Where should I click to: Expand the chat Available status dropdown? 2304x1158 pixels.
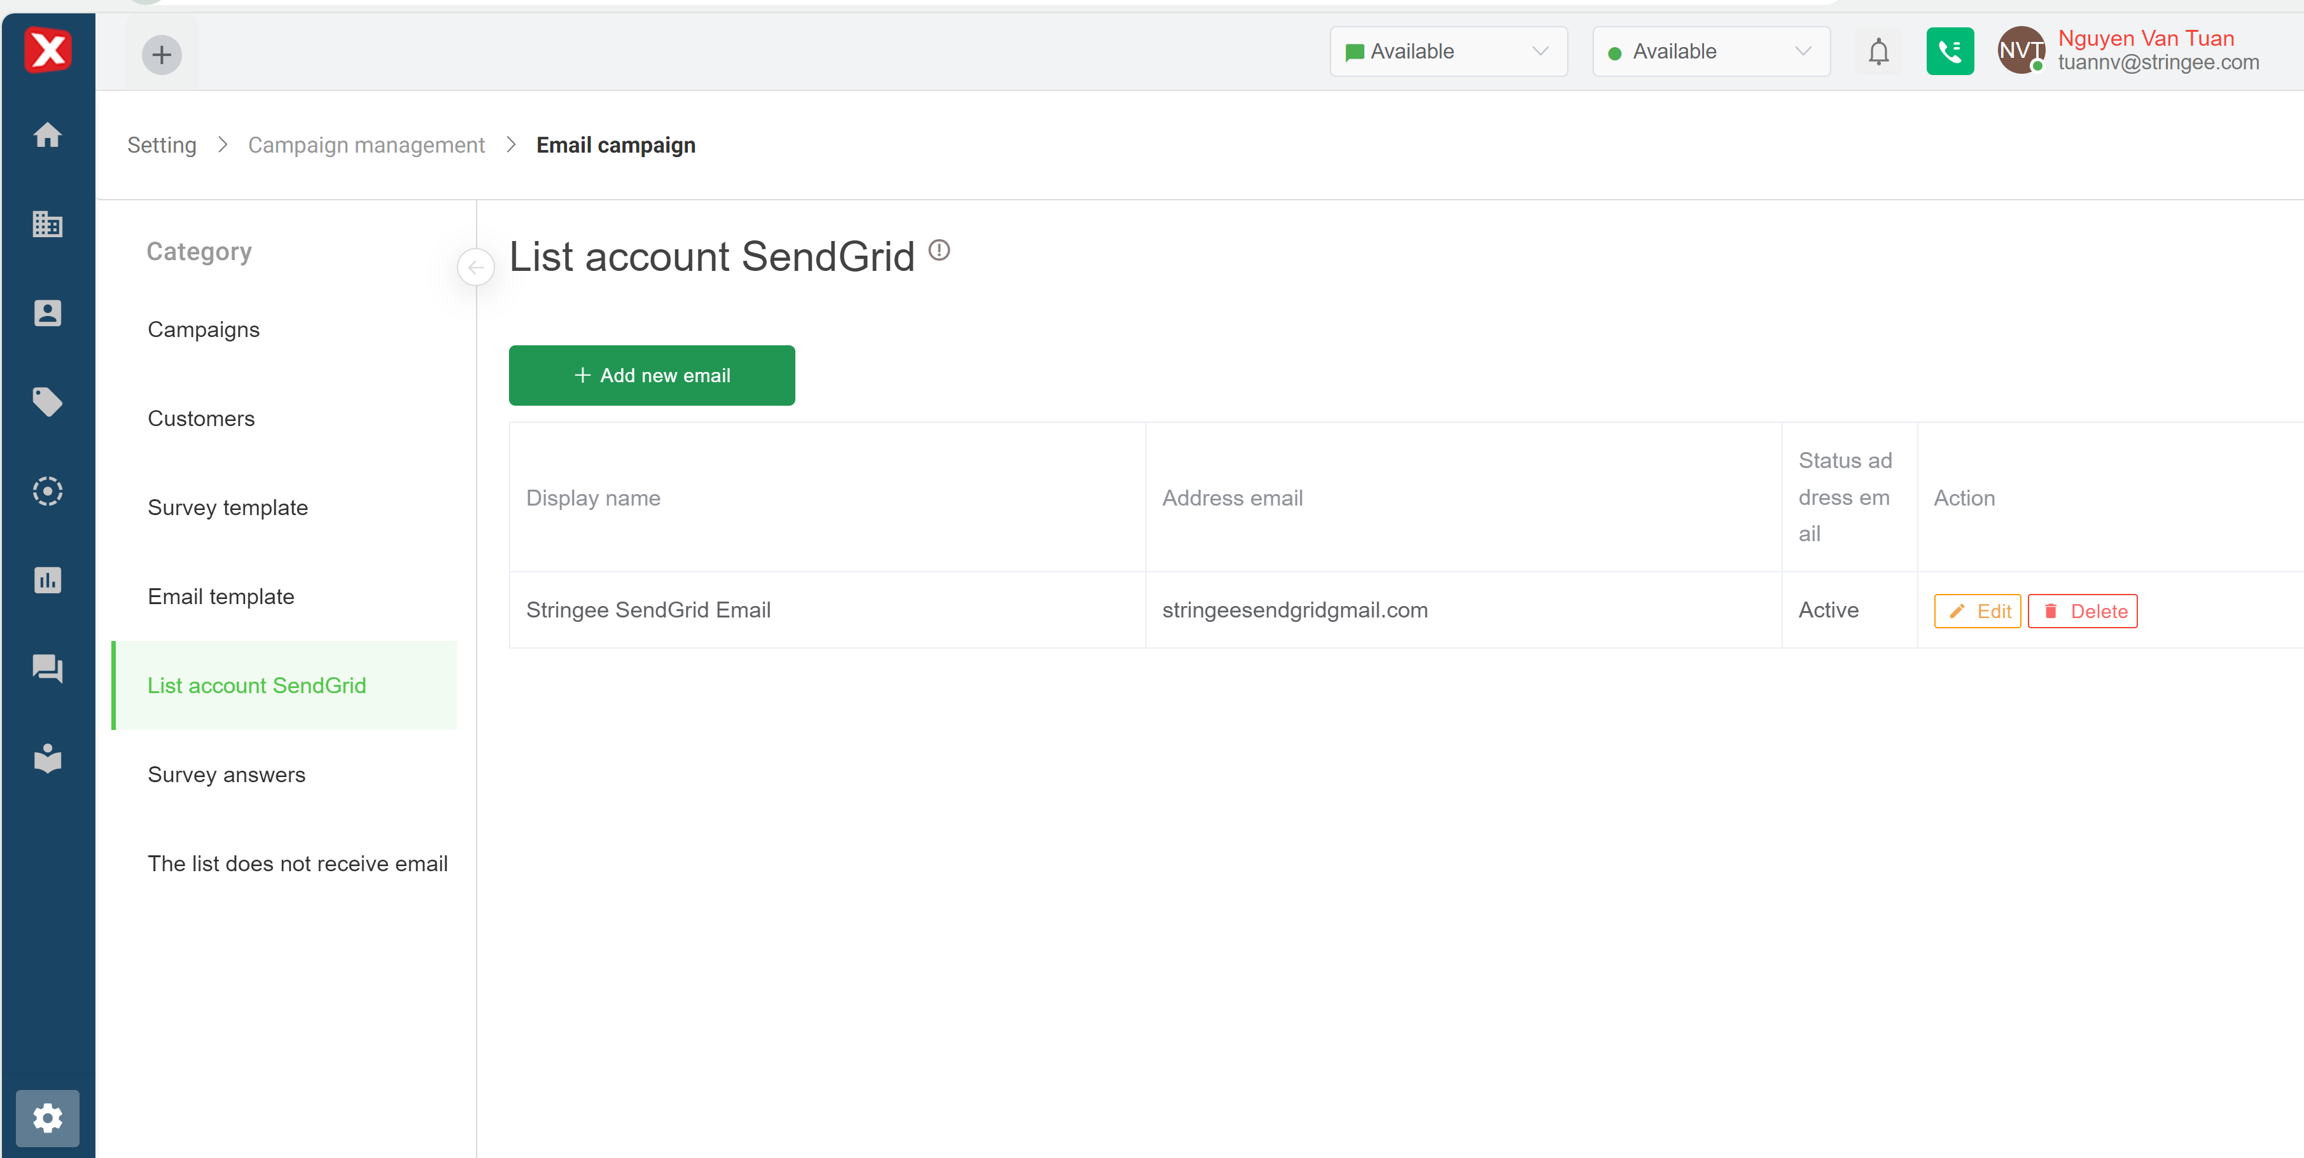tap(1447, 52)
